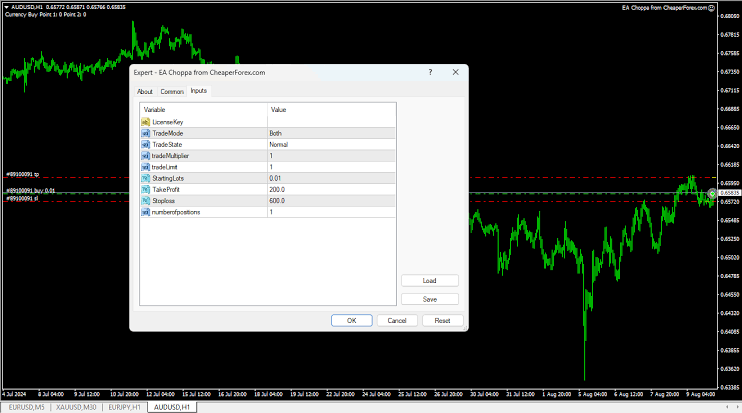Click the tradeMultiplier variable name
The image size is (742, 413).
(x=170, y=156)
